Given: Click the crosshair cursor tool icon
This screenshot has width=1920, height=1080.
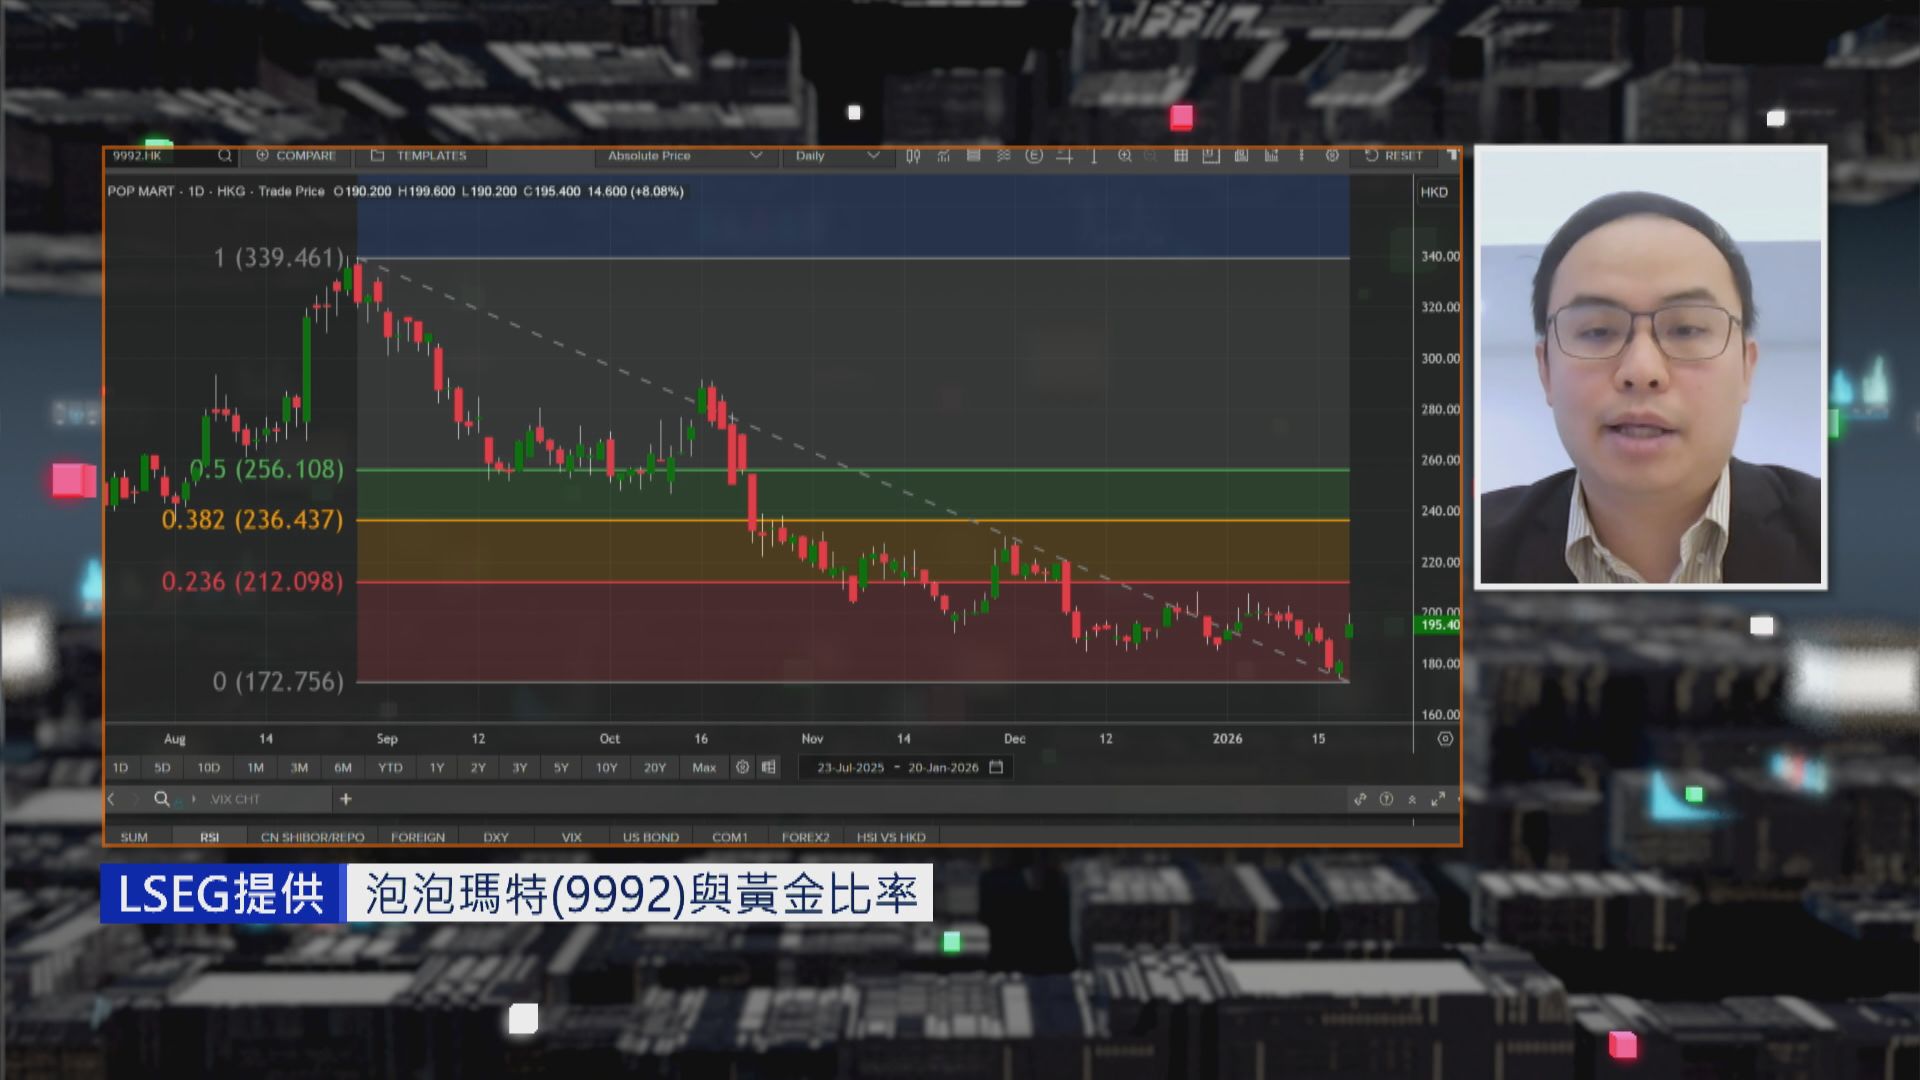Looking at the screenshot, I should (1064, 156).
